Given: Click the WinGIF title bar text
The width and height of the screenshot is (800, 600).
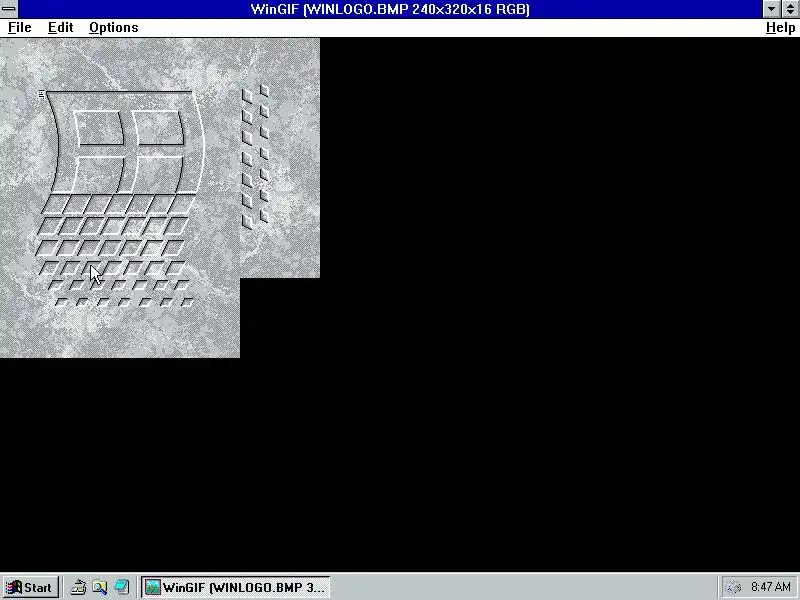Looking at the screenshot, I should coord(390,9).
